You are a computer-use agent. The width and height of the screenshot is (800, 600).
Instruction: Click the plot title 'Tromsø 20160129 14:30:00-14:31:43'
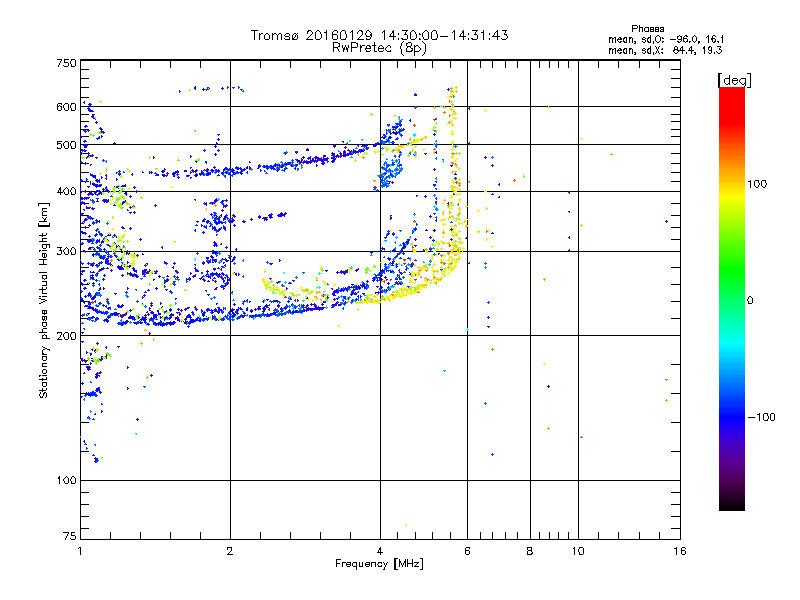379,35
